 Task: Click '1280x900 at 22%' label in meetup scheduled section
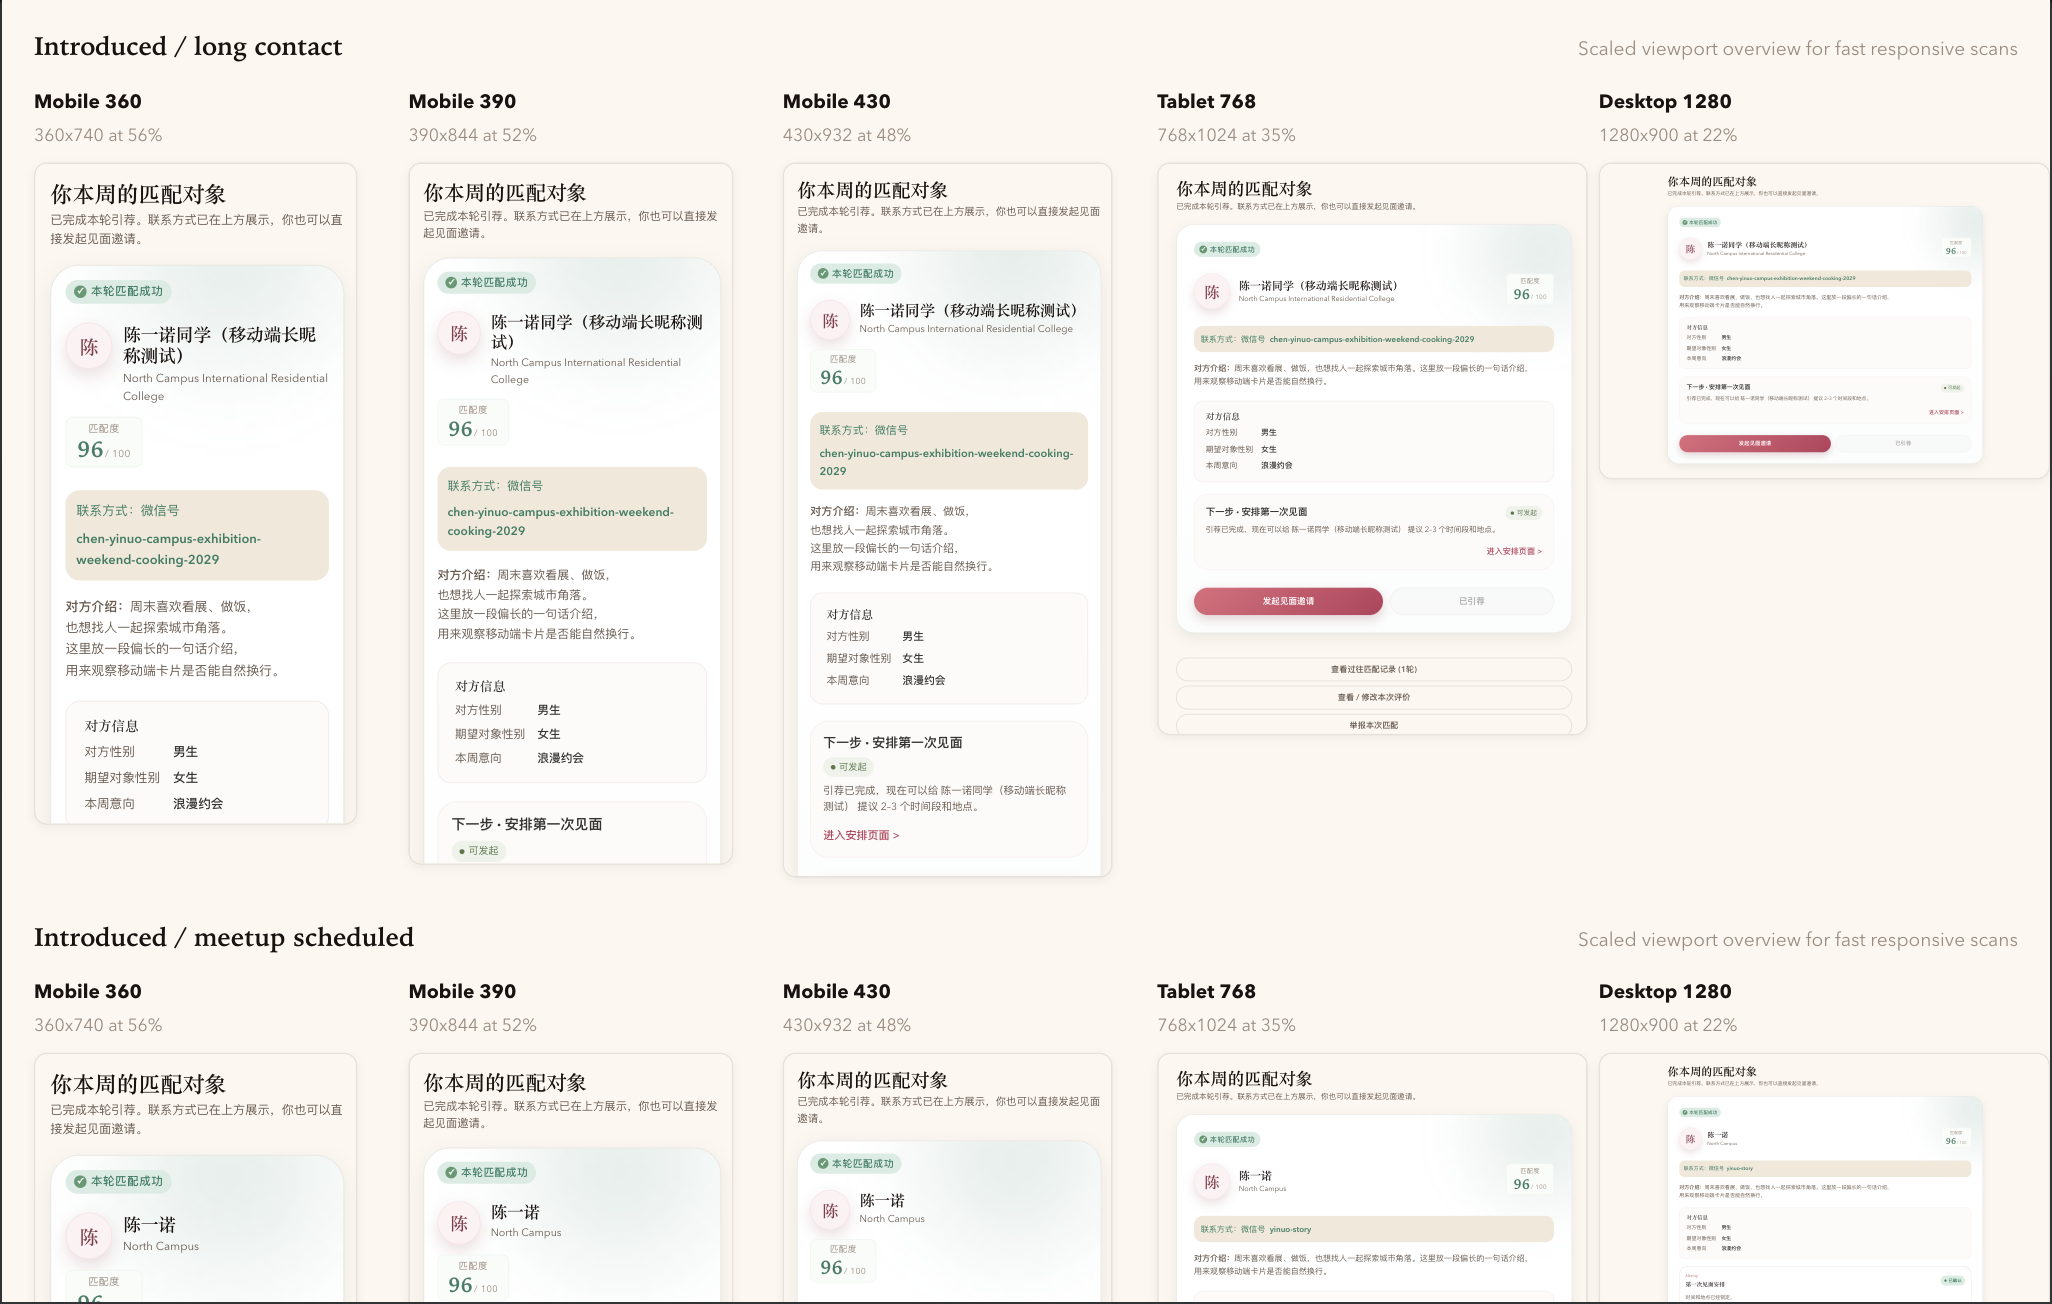click(1667, 1025)
